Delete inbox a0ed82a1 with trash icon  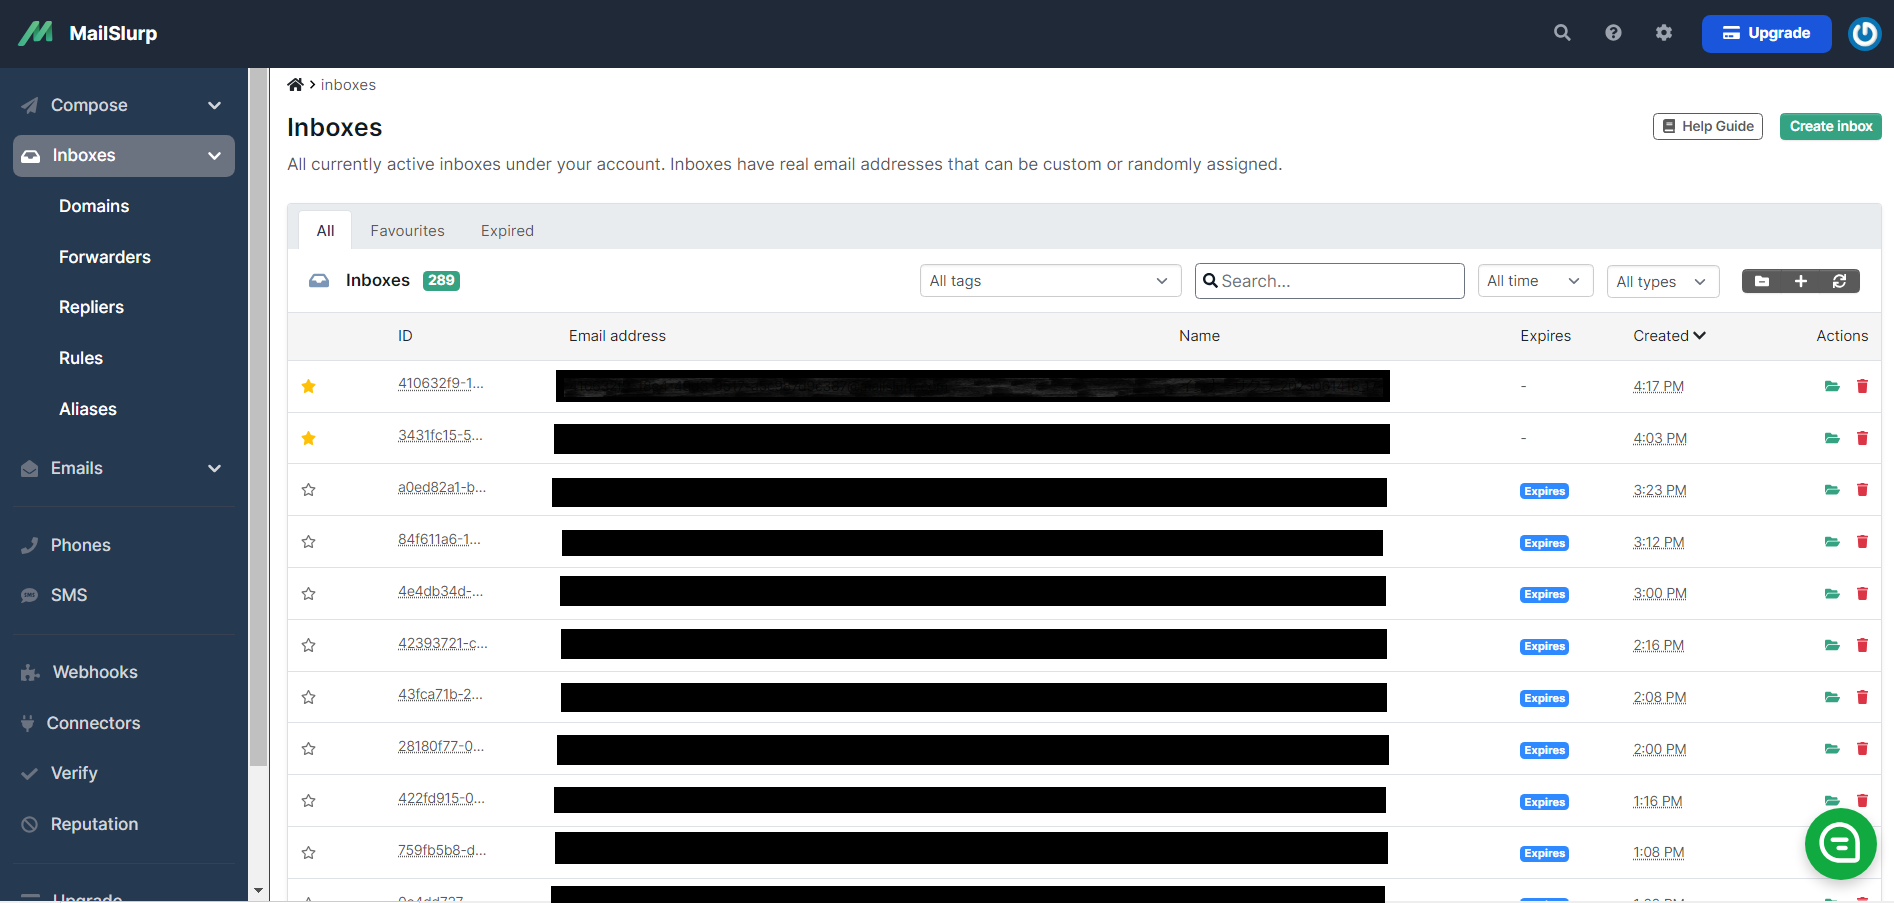click(1862, 490)
